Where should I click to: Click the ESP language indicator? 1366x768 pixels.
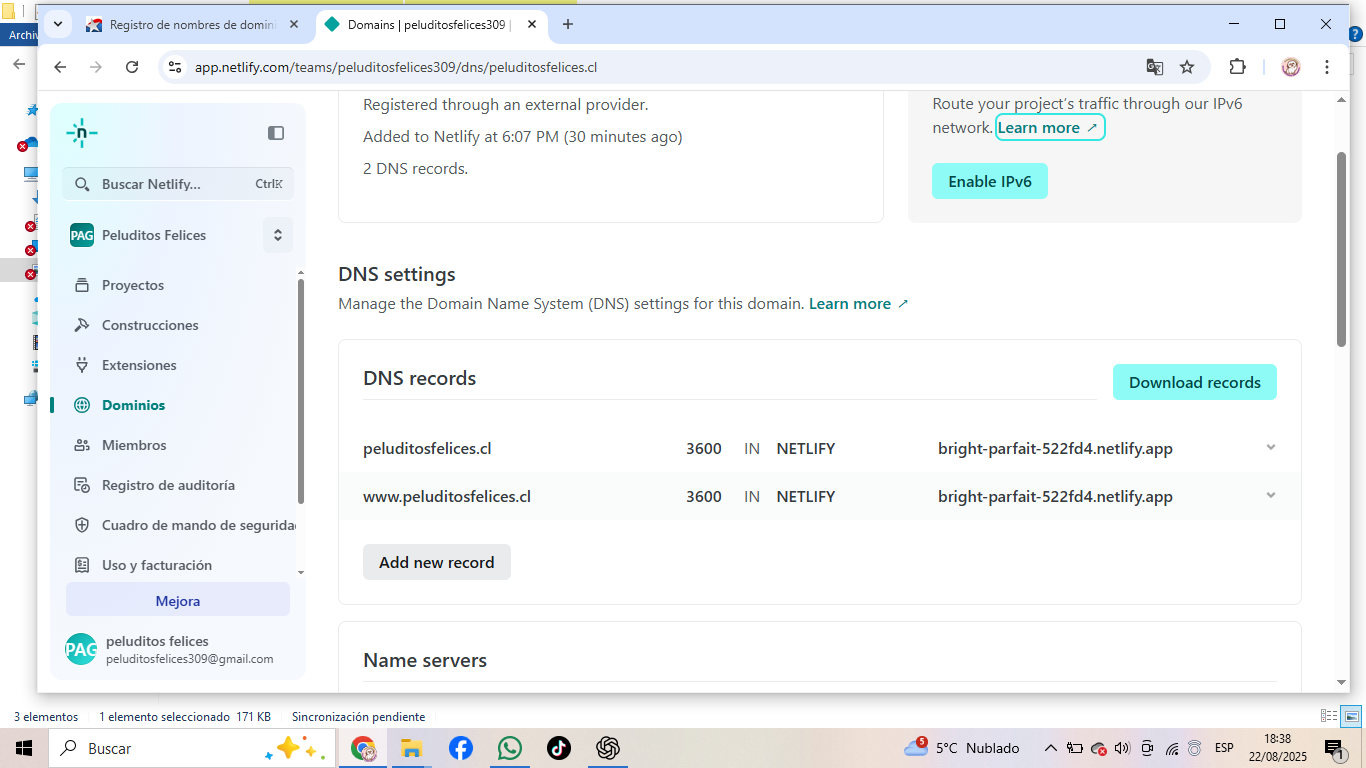pos(1224,748)
